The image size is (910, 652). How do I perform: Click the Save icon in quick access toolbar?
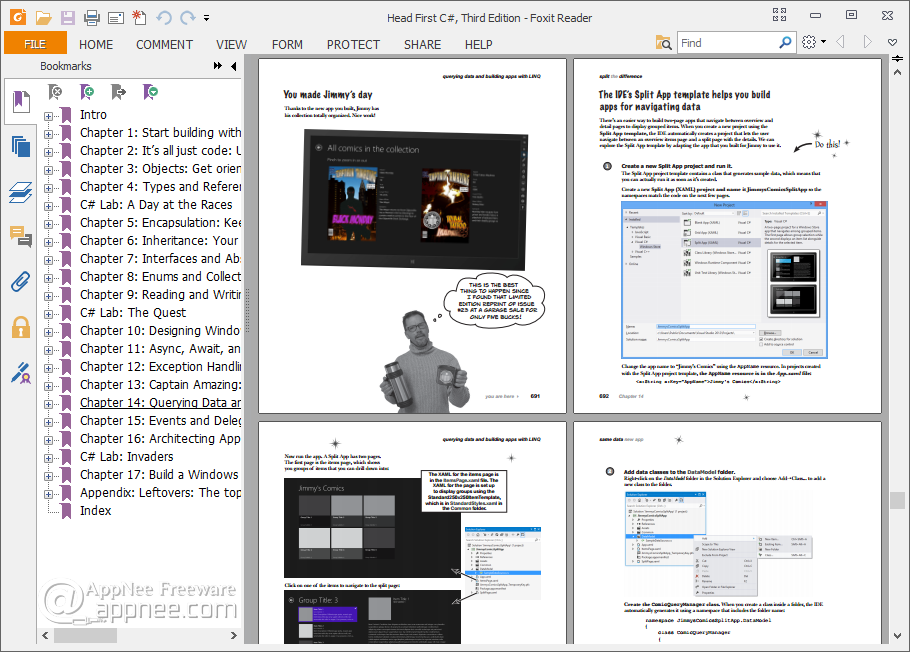pyautogui.click(x=68, y=18)
